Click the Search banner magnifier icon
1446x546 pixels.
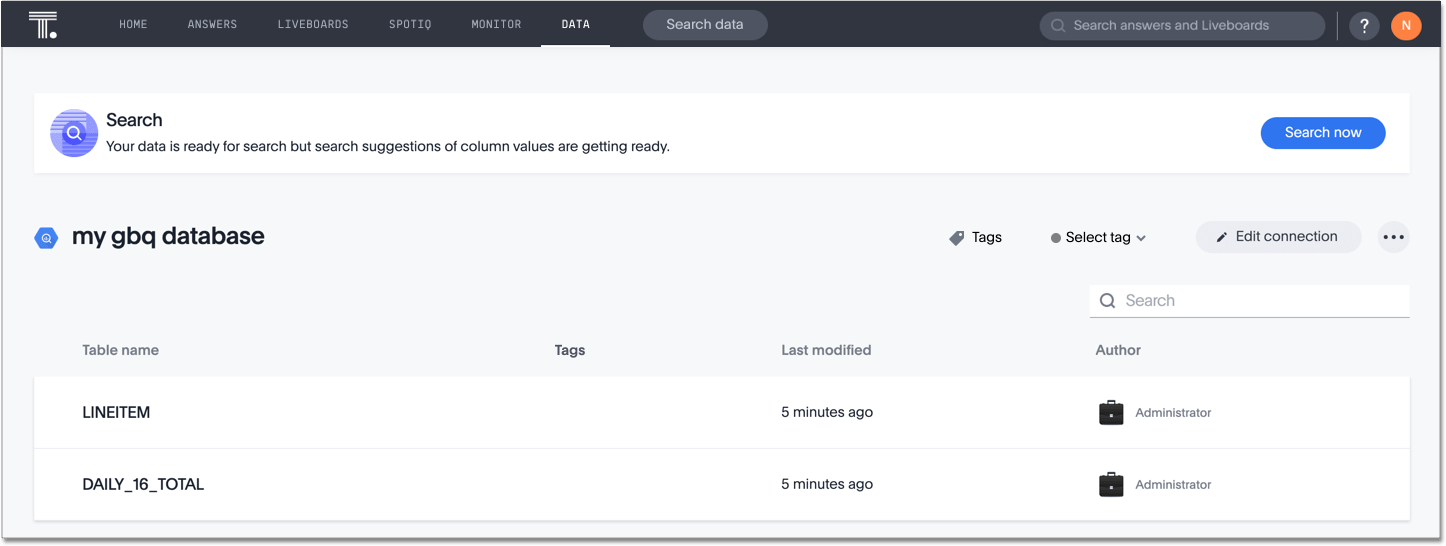(74, 133)
